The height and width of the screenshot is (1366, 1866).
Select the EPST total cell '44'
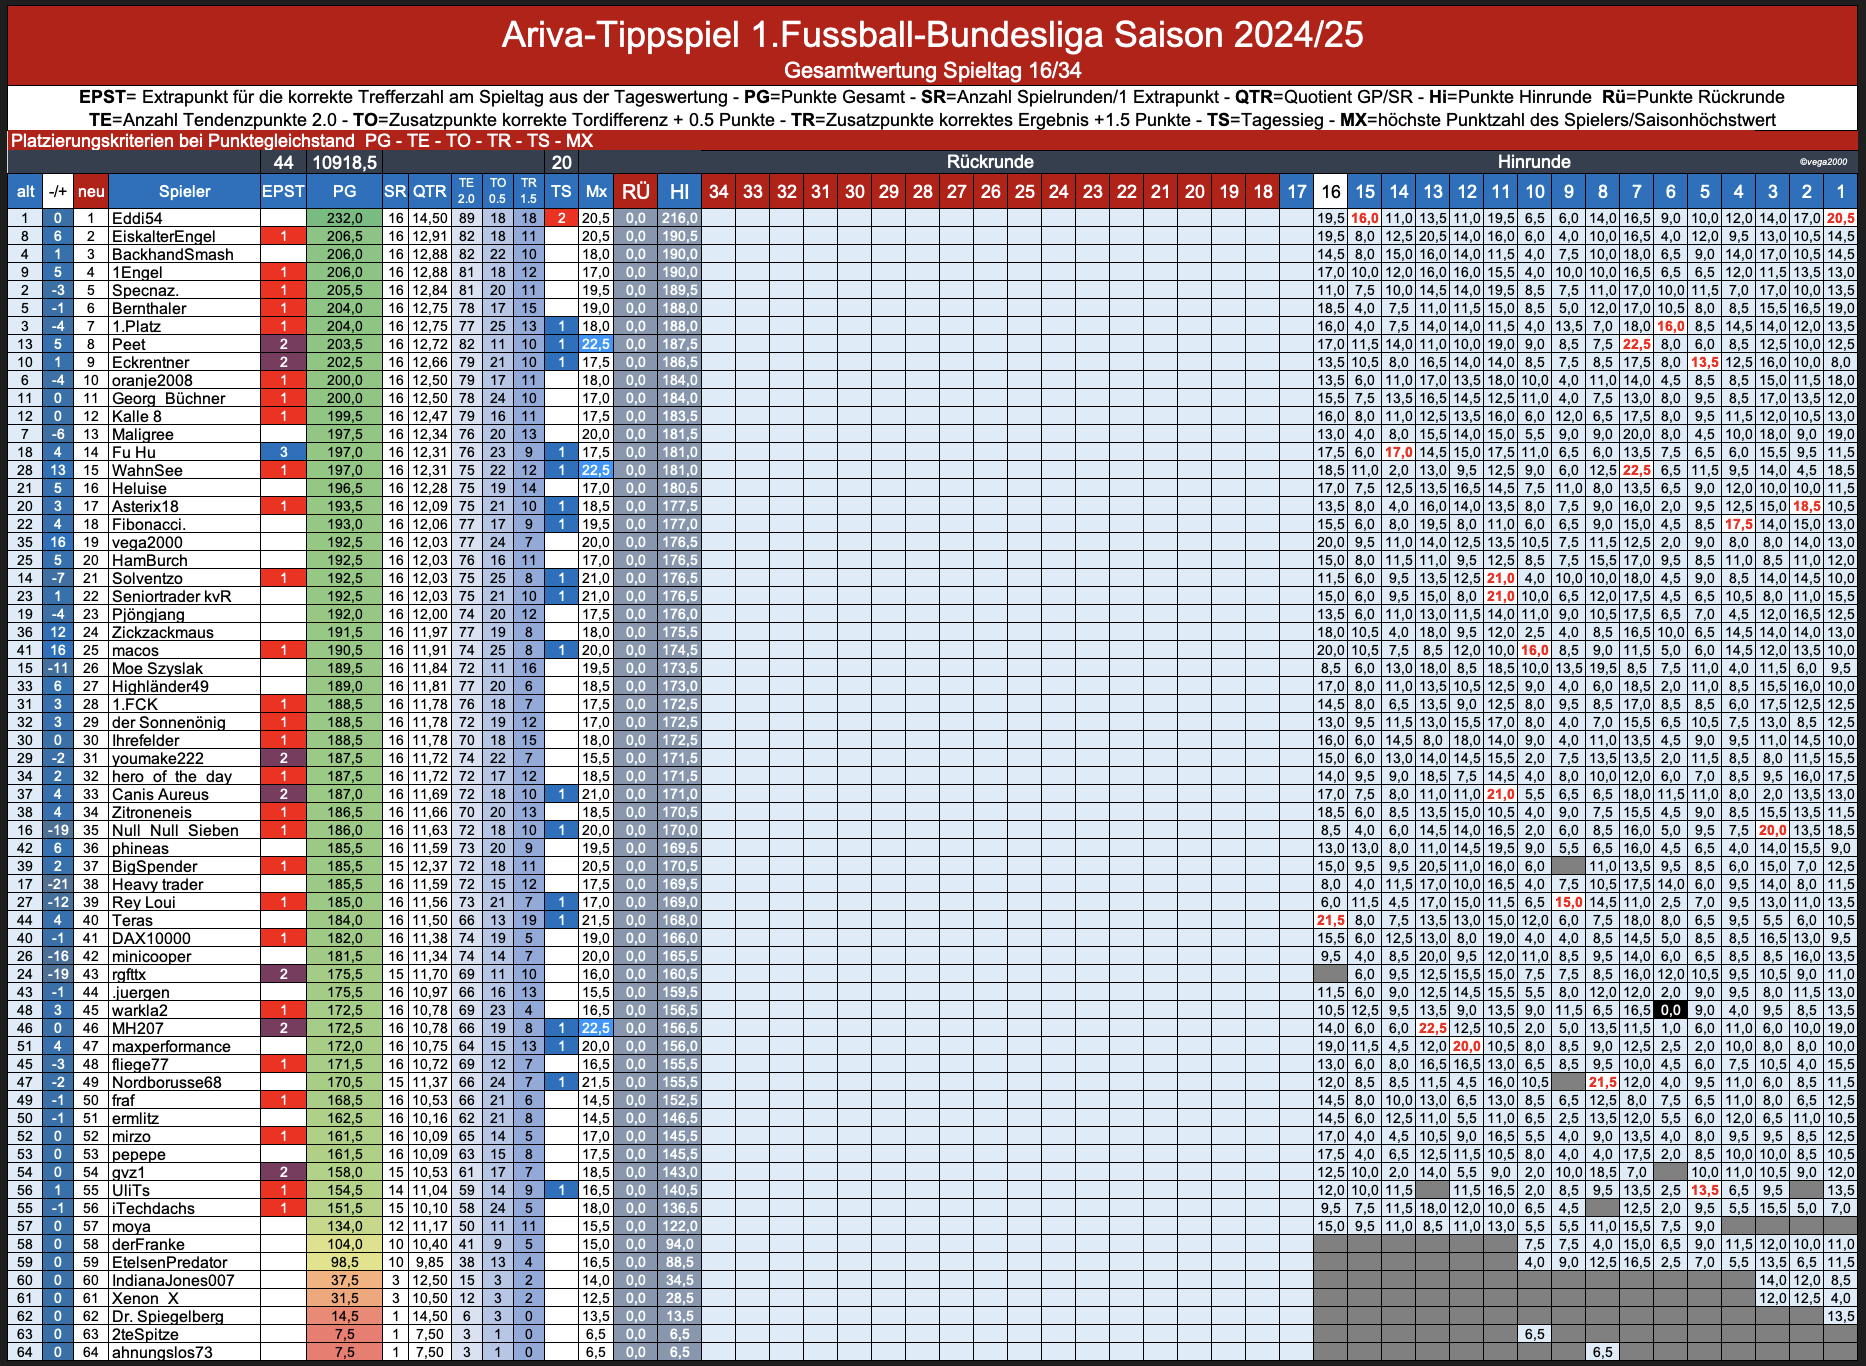pos(283,162)
